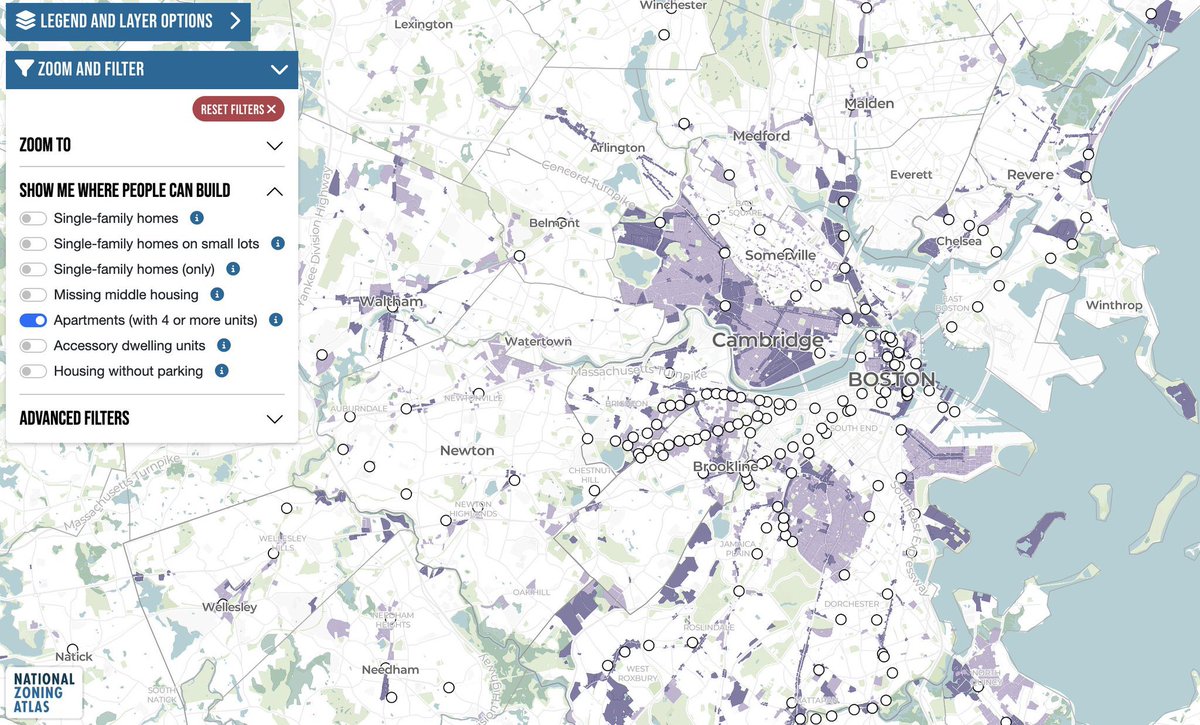Toggle Single-family homes on small lots switch

pyautogui.click(x=33, y=243)
